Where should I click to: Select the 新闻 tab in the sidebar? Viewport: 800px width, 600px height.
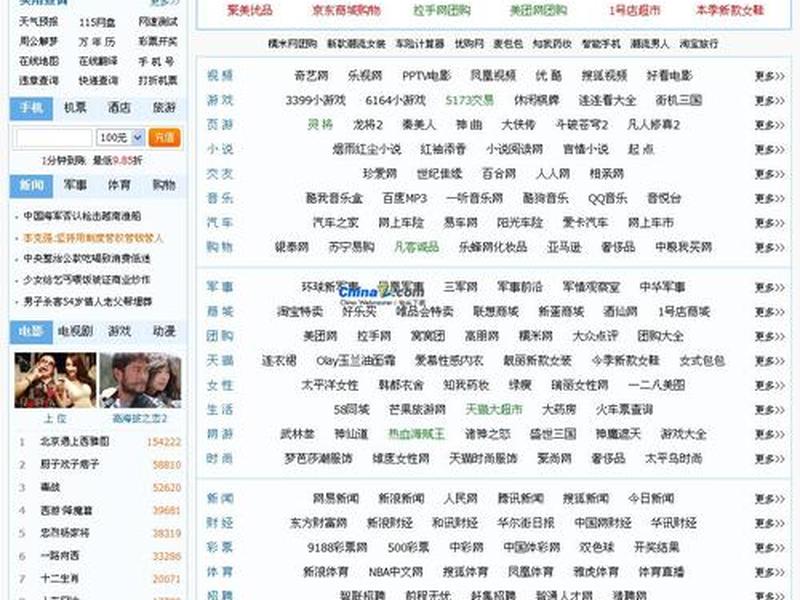[31, 185]
